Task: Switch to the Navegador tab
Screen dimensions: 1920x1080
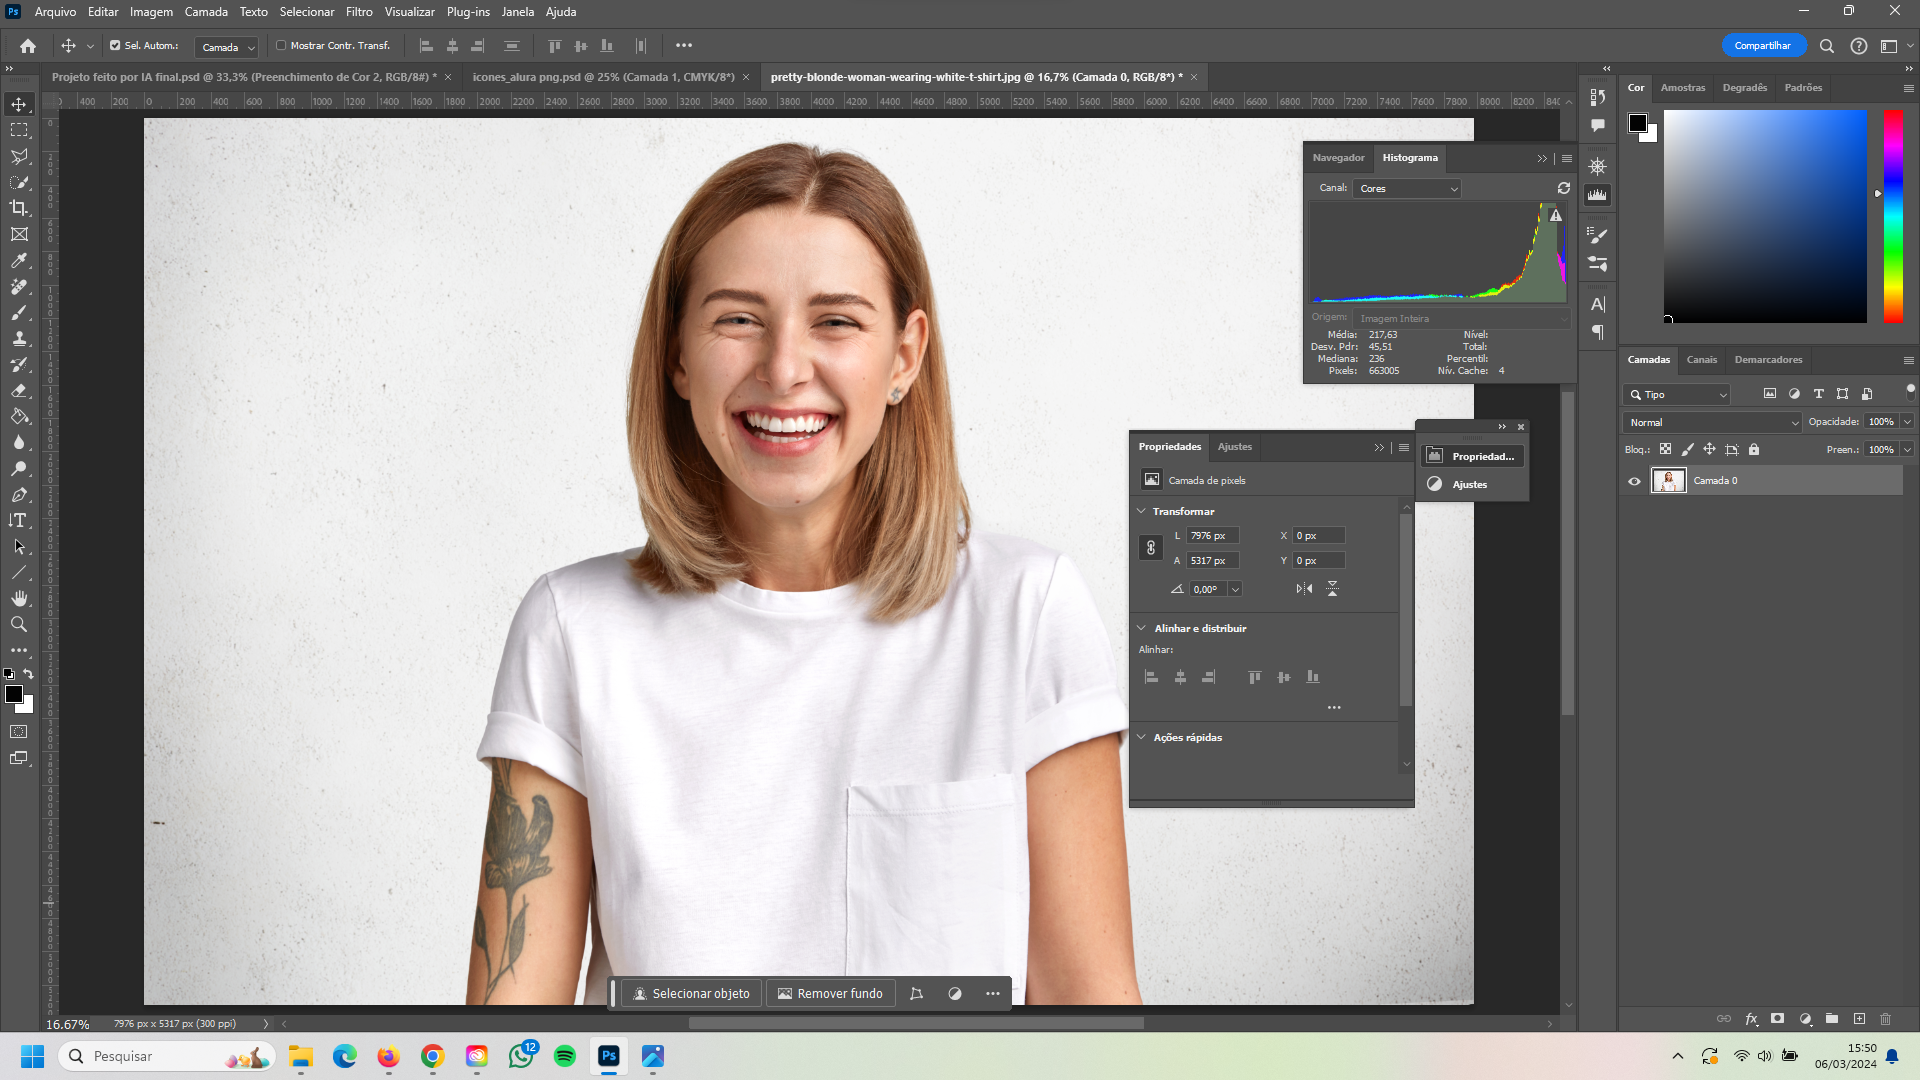Action: click(x=1338, y=157)
